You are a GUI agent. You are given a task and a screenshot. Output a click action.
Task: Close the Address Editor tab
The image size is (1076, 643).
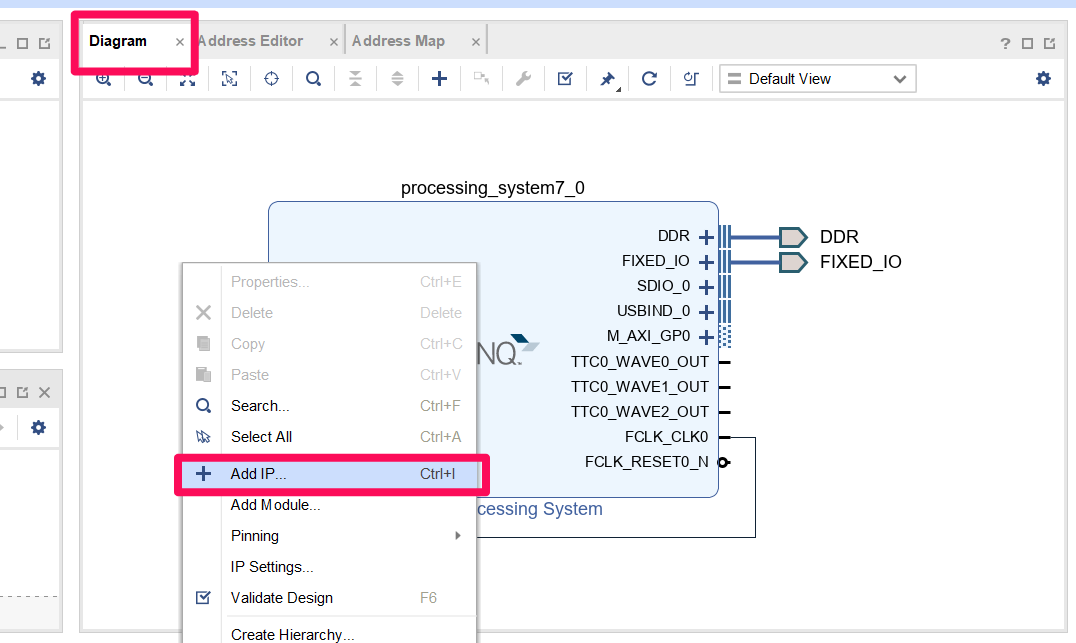point(334,42)
